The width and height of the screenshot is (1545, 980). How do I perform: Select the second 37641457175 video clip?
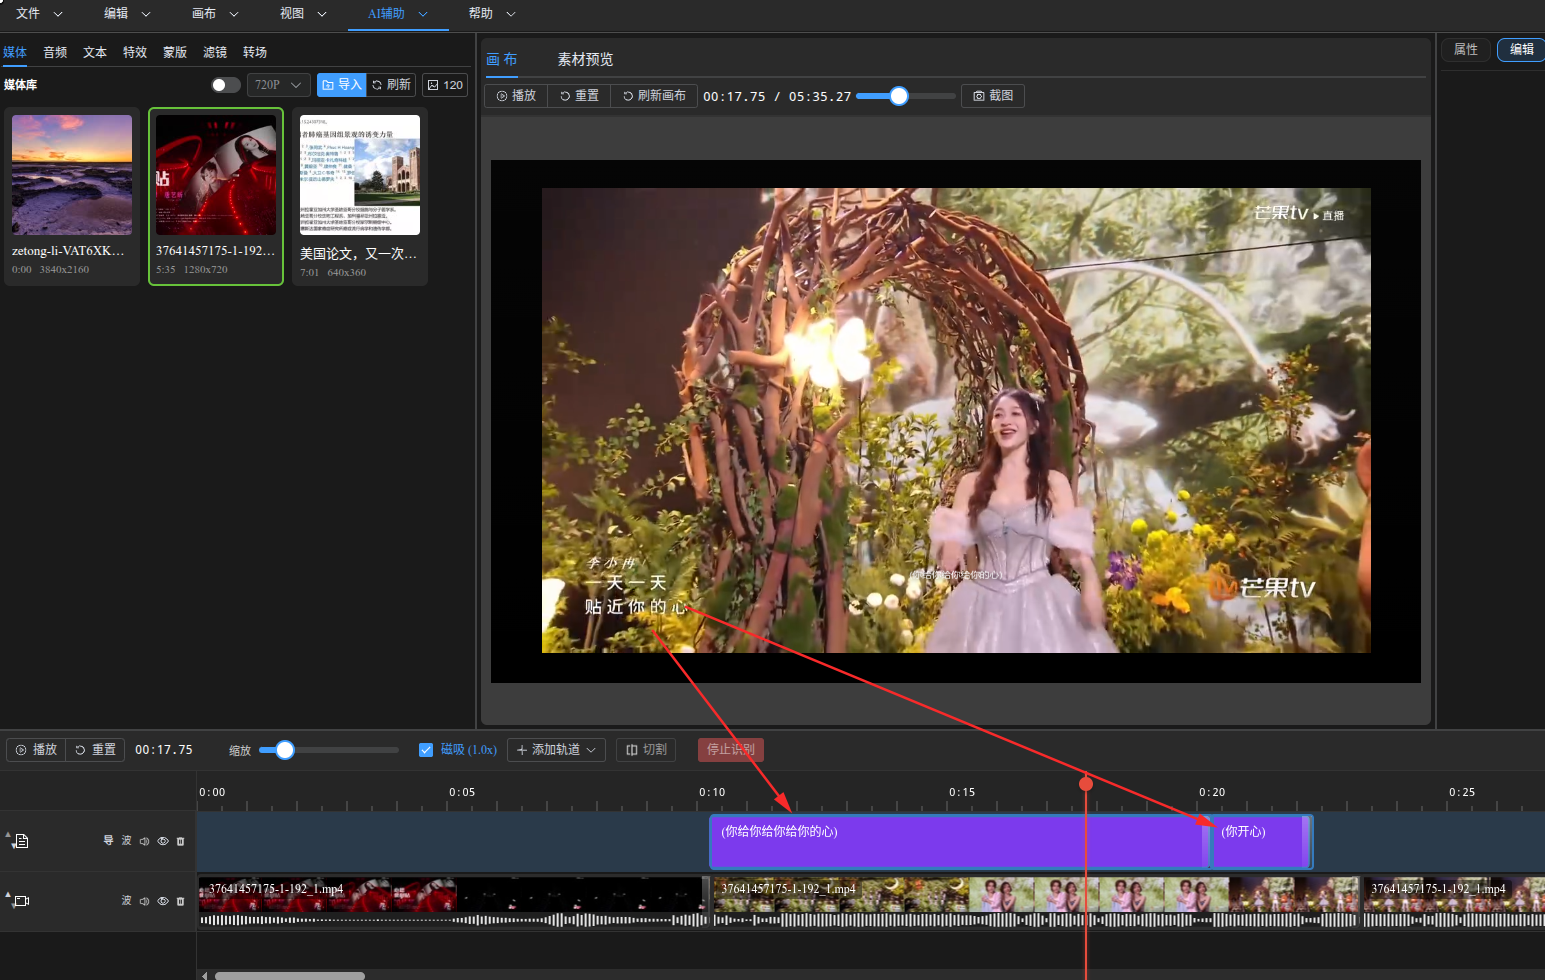1036,901
